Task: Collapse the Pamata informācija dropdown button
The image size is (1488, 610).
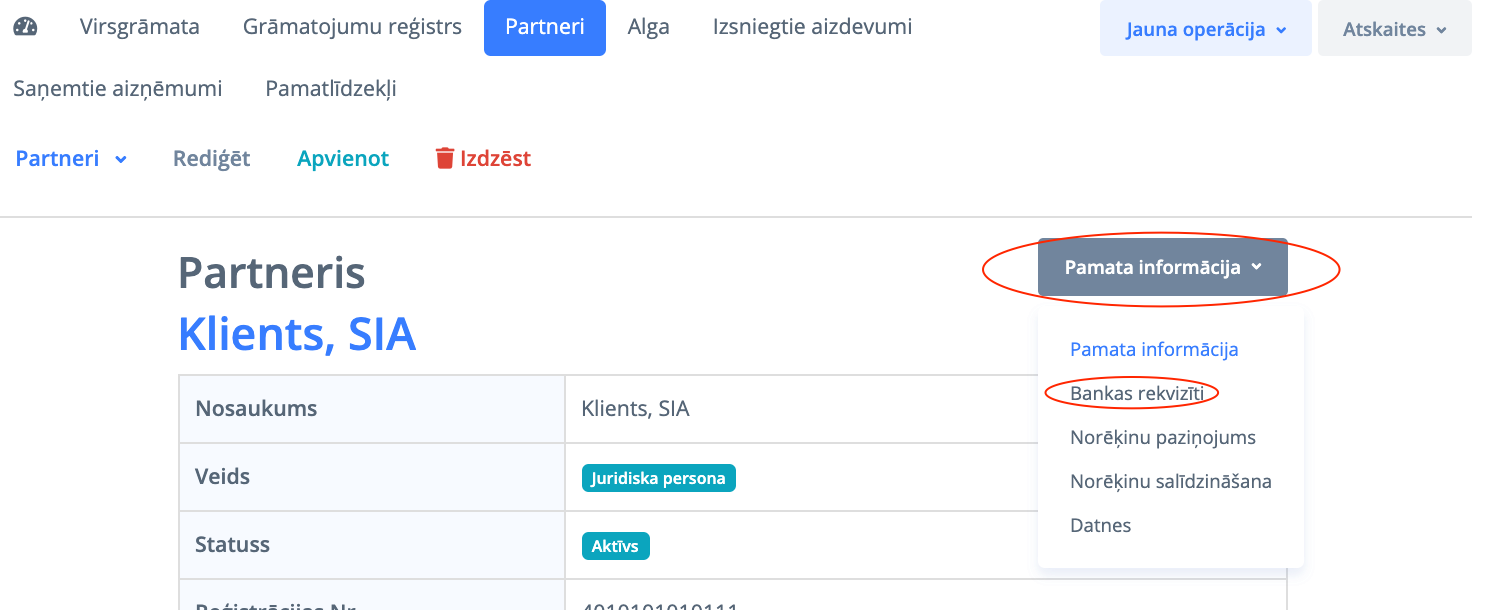Action: tap(1162, 267)
